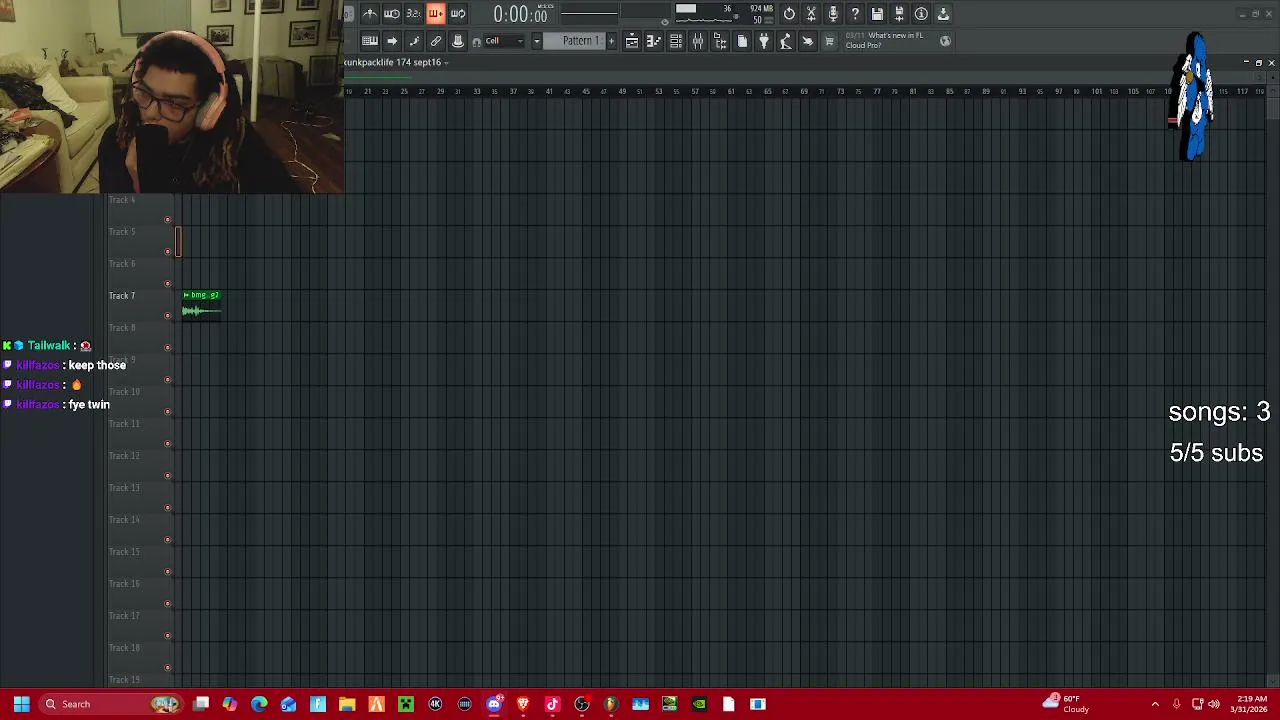This screenshot has height=720, width=1280.
Task: Show hidden system tray icons
Action: tap(1155, 704)
